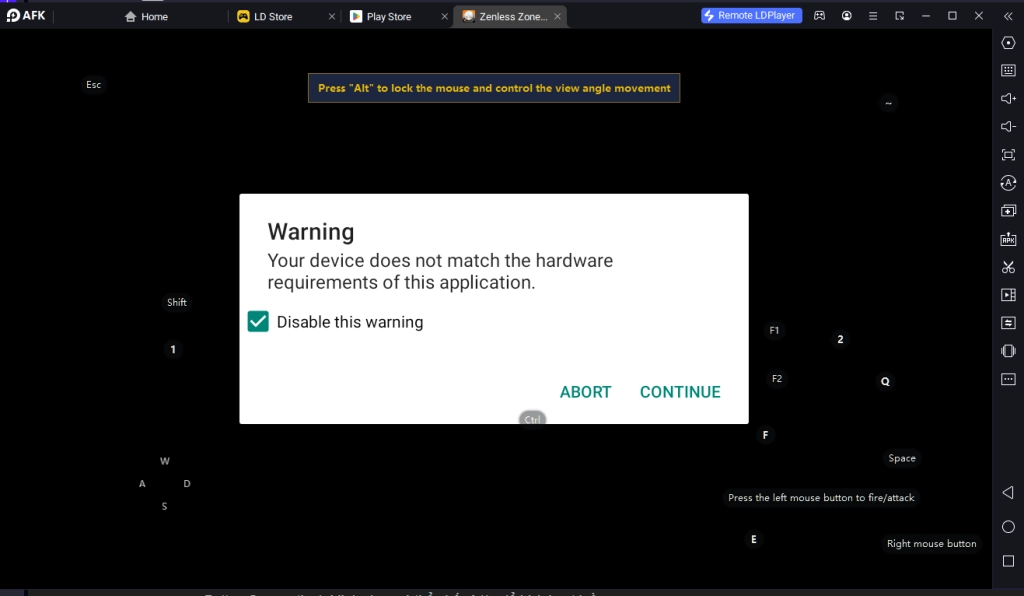This screenshot has width=1024, height=596.
Task: Click the install APK icon
Action: [x=1008, y=239]
